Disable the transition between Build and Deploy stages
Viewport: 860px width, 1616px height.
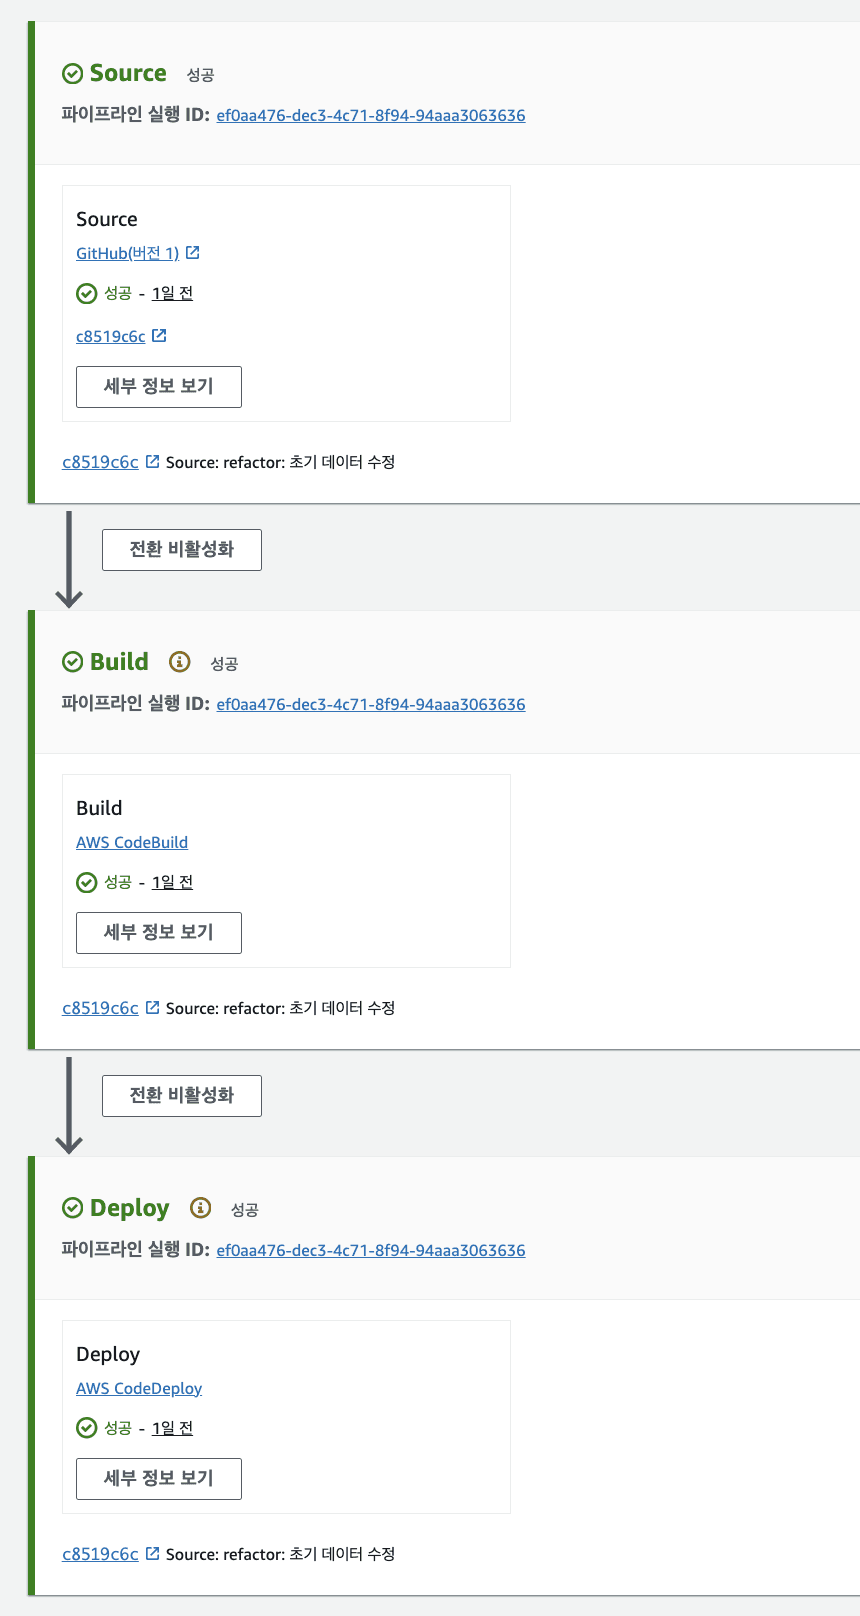pyautogui.click(x=181, y=1095)
